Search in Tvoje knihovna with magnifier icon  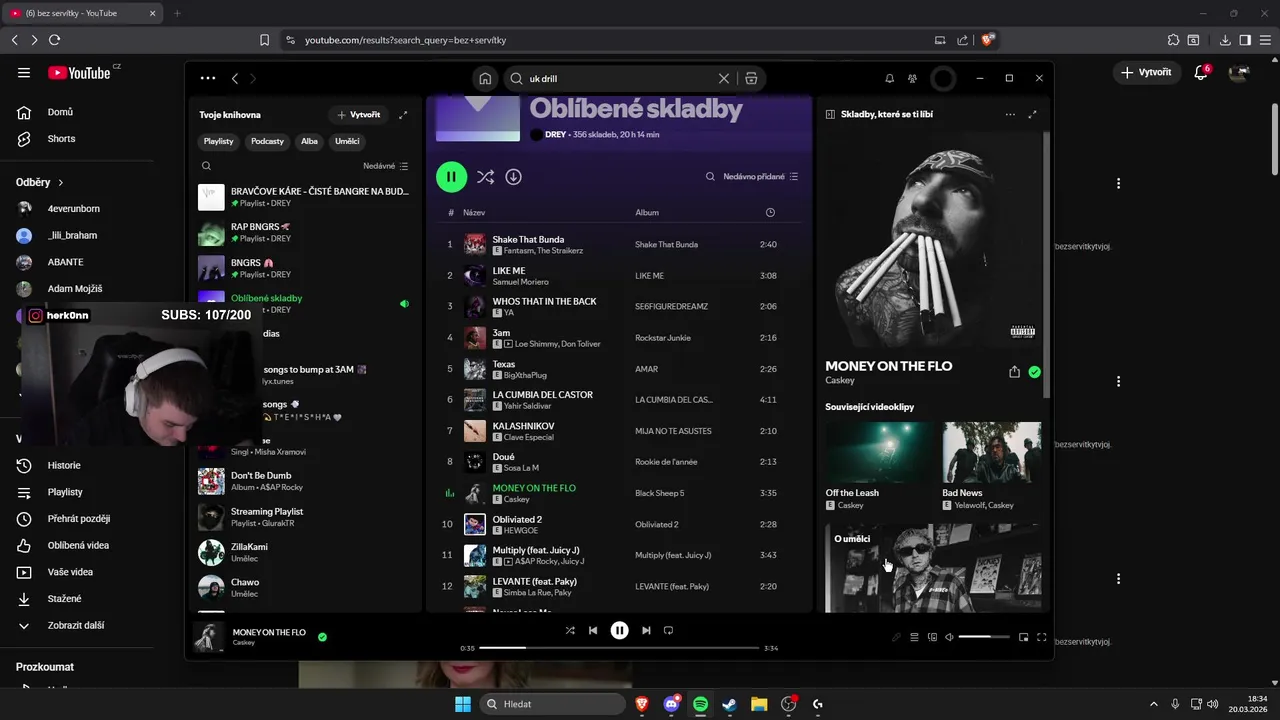point(206,166)
